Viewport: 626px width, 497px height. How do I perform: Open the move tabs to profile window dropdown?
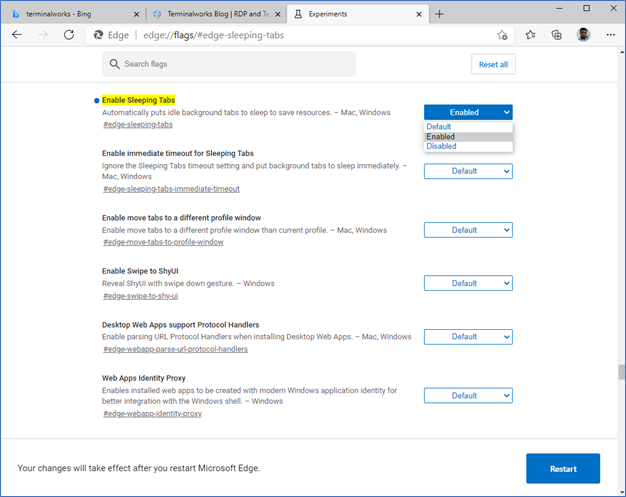tap(468, 230)
